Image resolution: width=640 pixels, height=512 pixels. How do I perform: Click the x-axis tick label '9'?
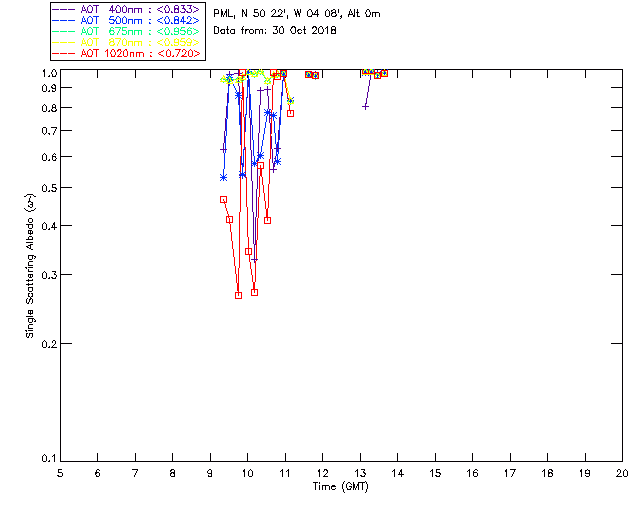(x=210, y=474)
